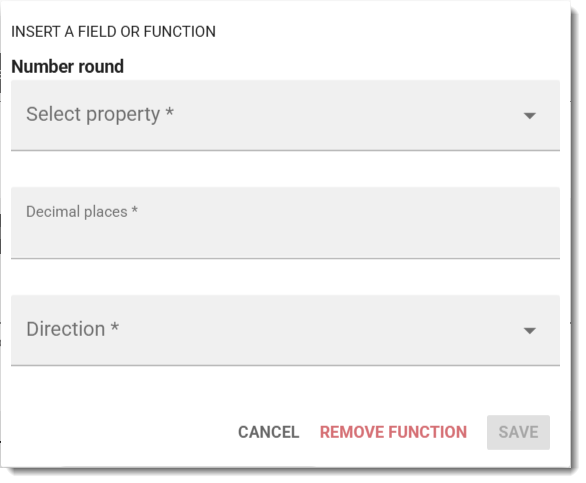Click the Insert a Field or Function title
This screenshot has width=586, height=483.
click(x=113, y=32)
